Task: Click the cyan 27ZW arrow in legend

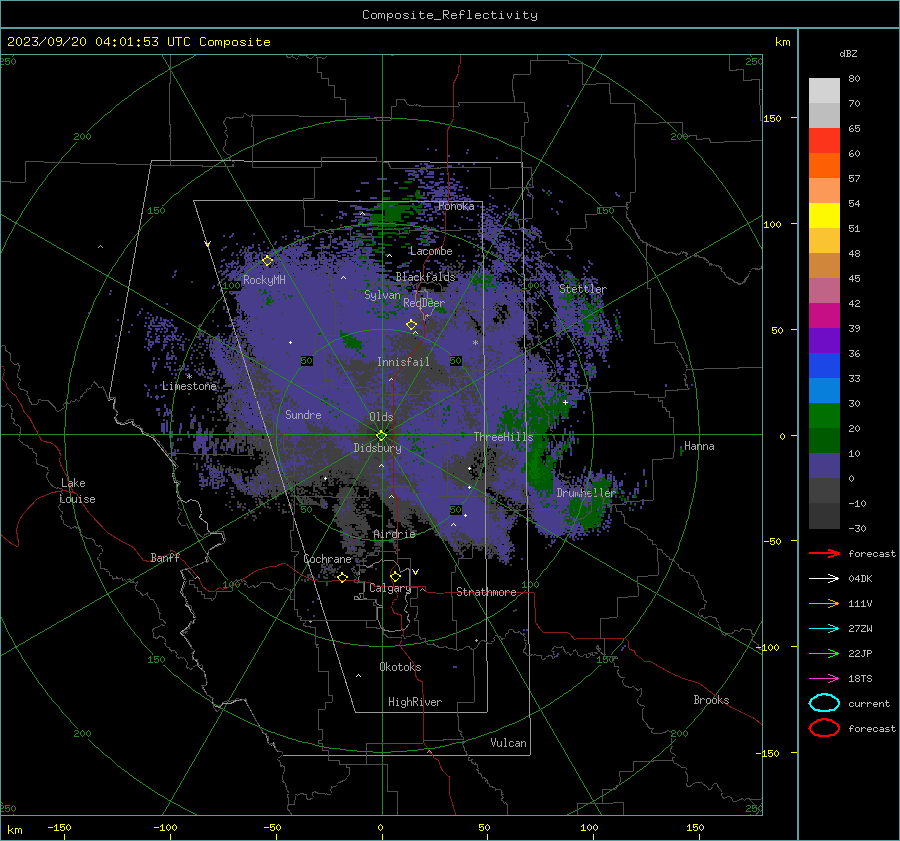Action: (x=824, y=629)
